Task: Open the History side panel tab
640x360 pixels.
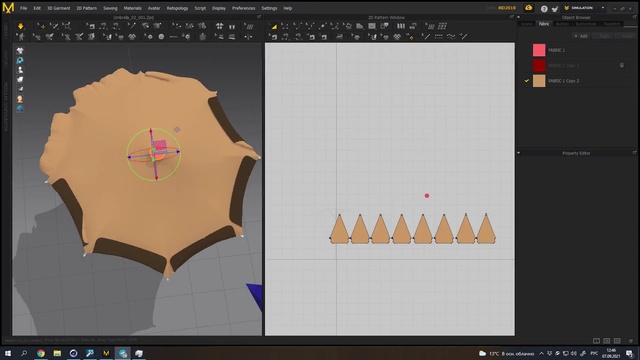Action: 6,58
